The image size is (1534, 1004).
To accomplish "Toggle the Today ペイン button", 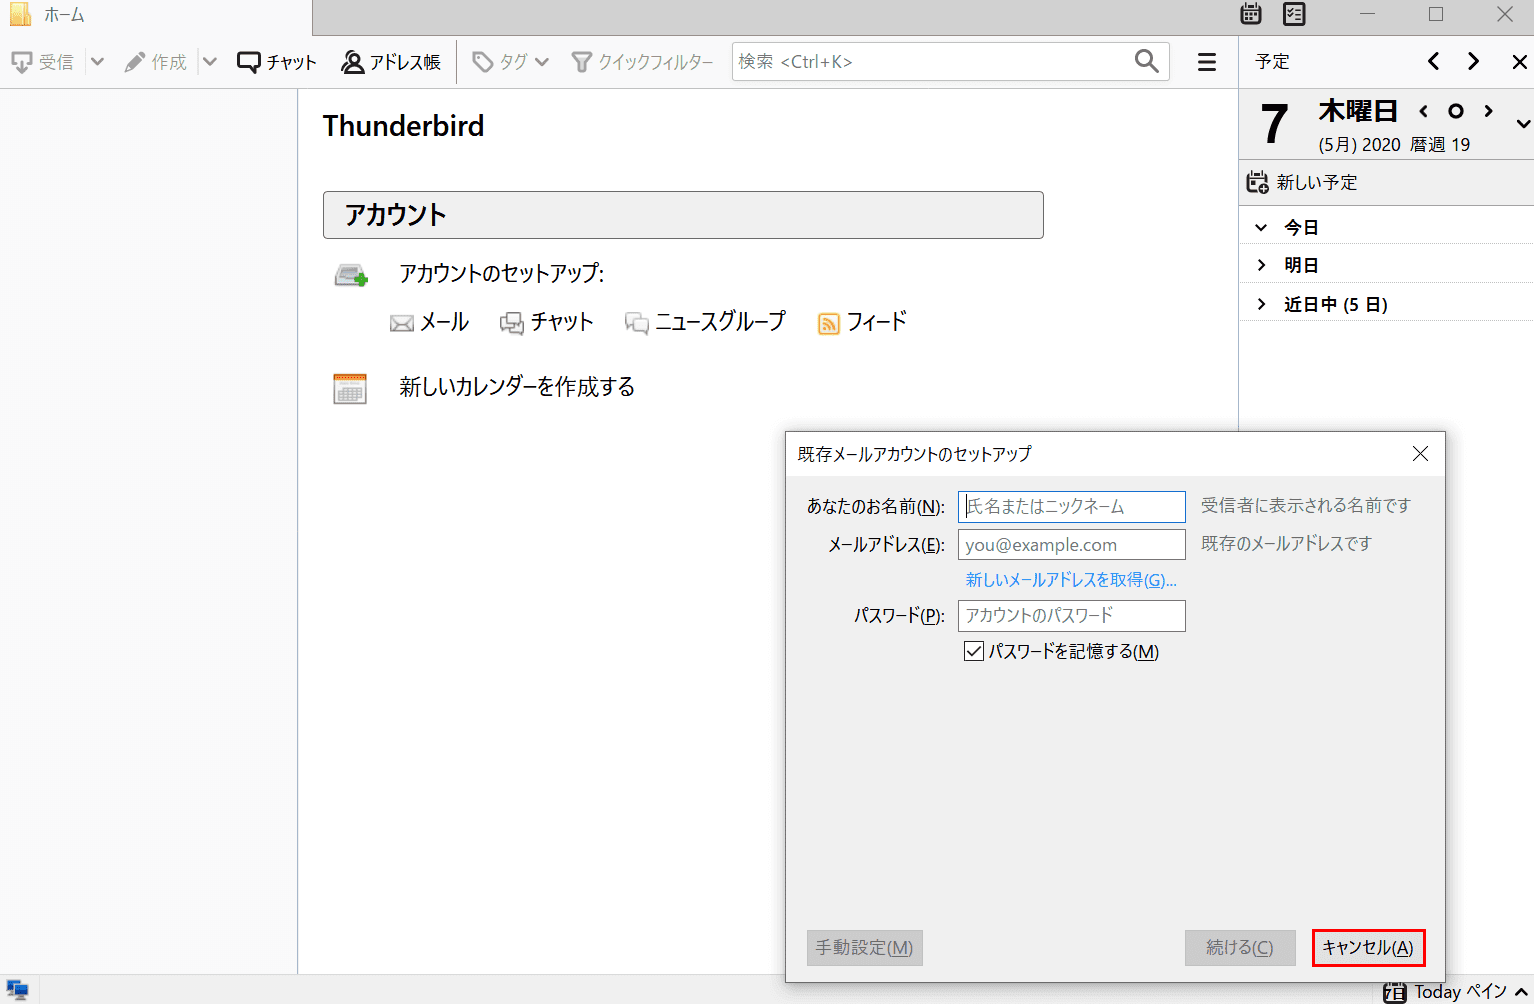I will tap(1455, 992).
